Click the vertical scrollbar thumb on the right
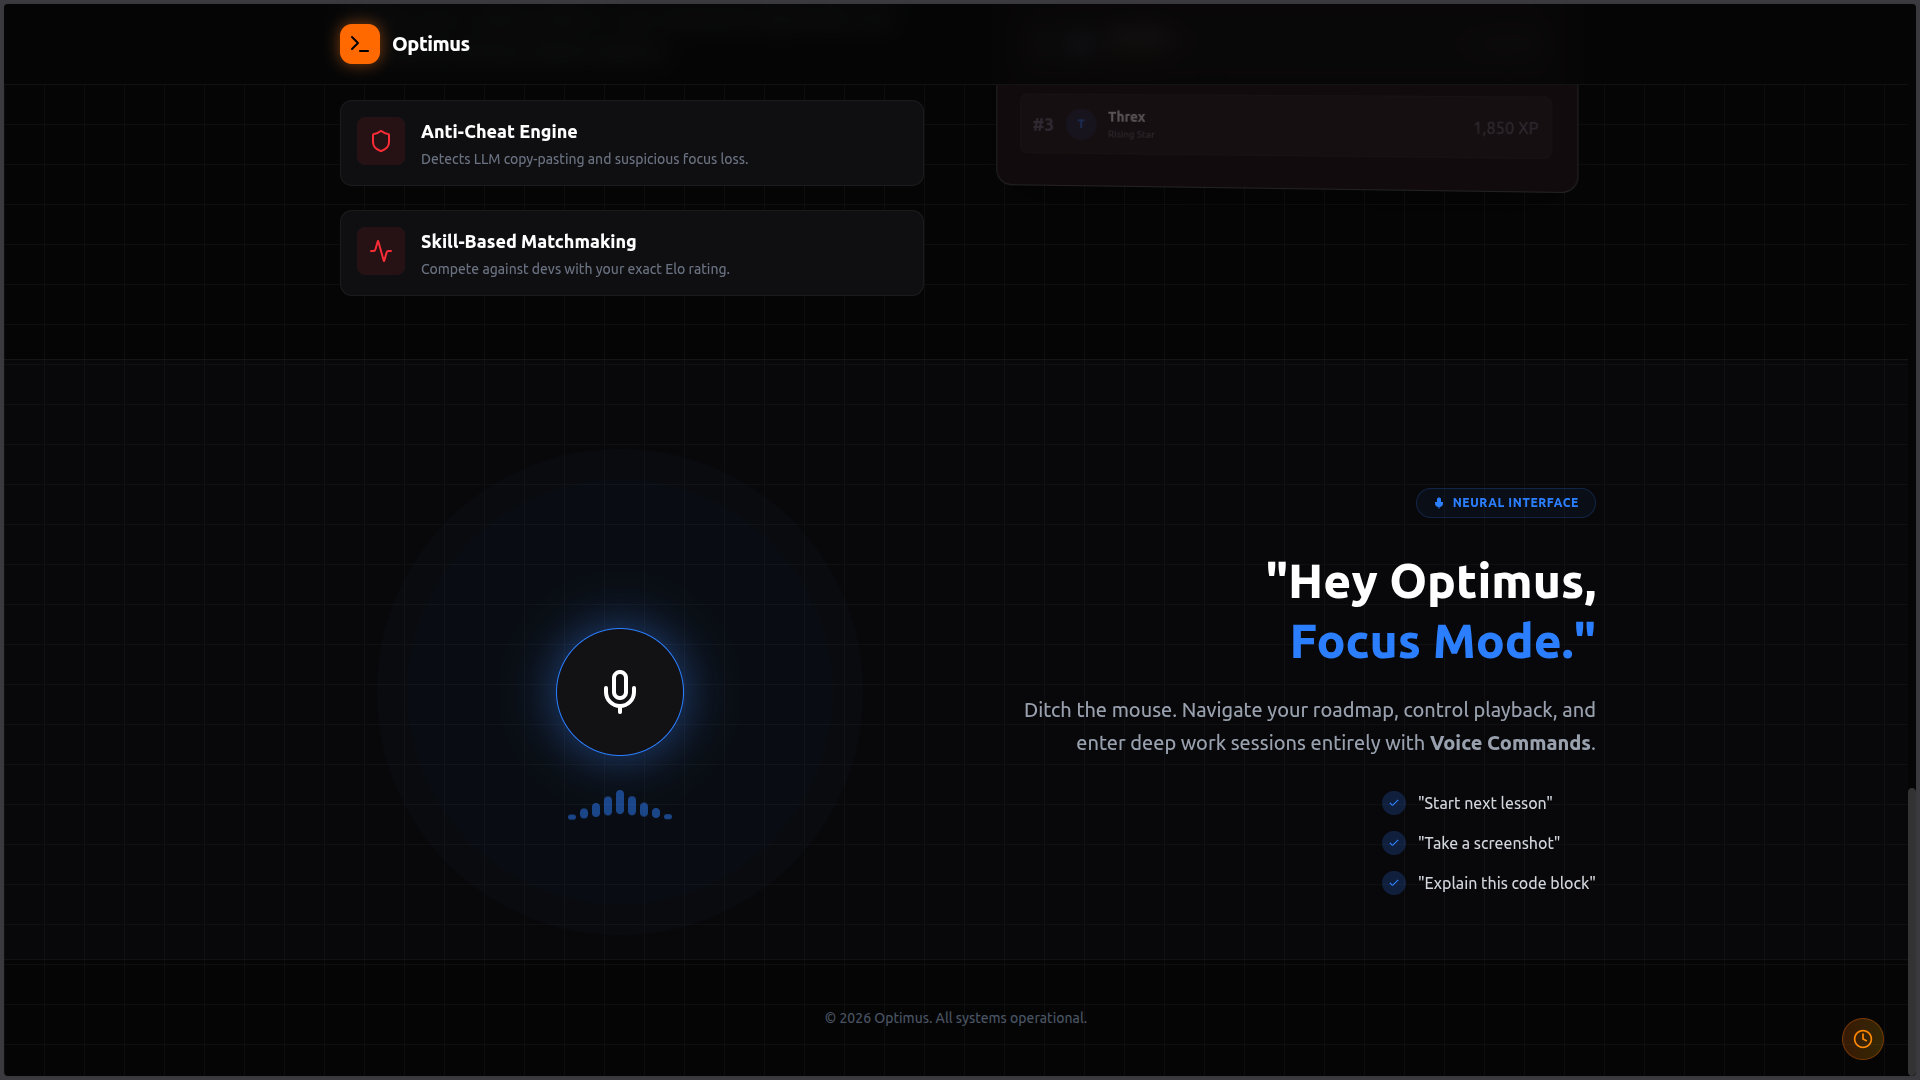Image resolution: width=1920 pixels, height=1080 pixels. (x=1912, y=930)
